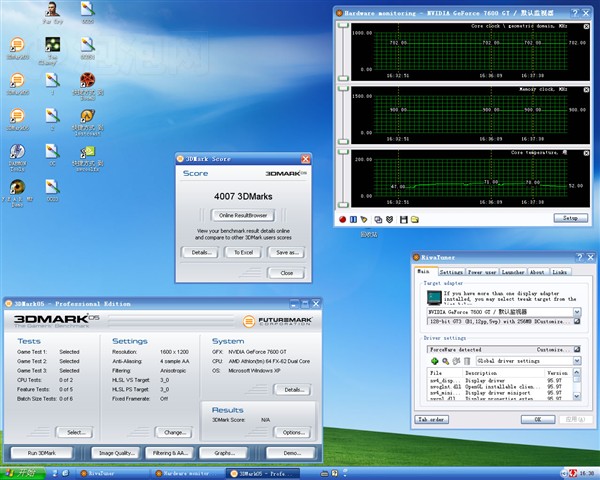This screenshot has width=600, height=480.
Task: Switch to RivaTuner About tab
Action: tap(537, 272)
